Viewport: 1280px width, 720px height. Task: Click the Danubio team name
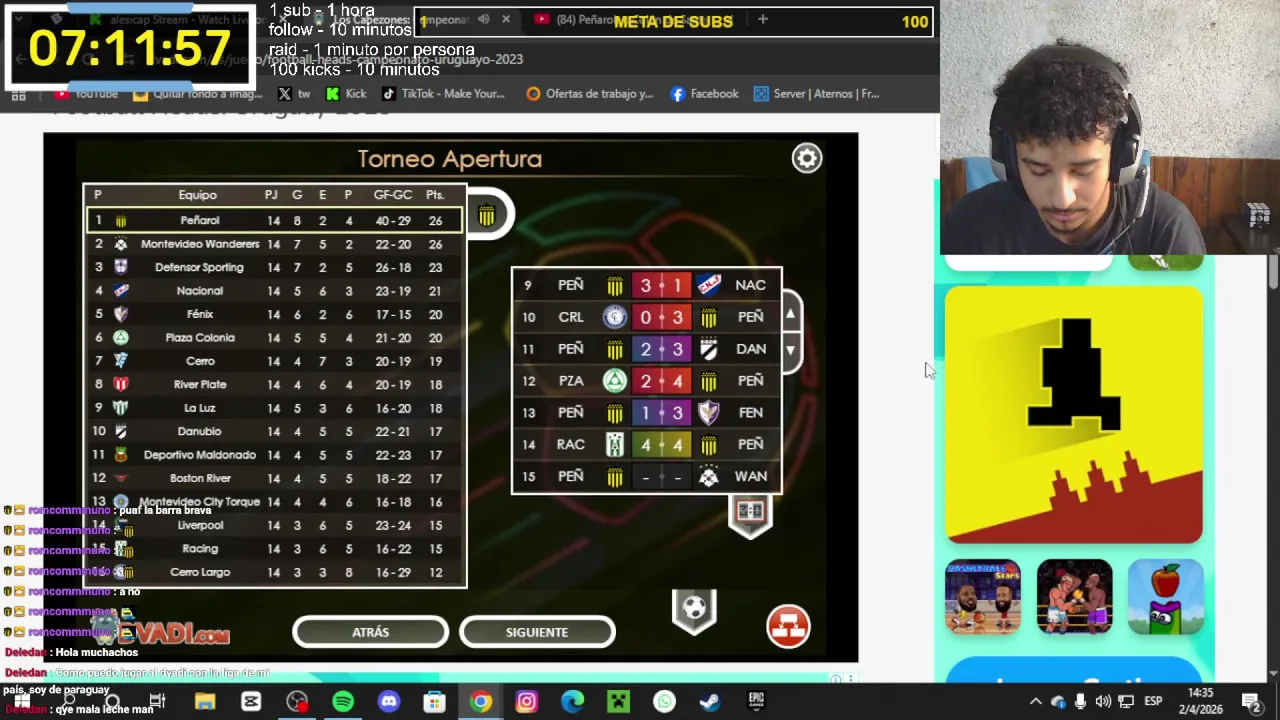[x=199, y=431]
